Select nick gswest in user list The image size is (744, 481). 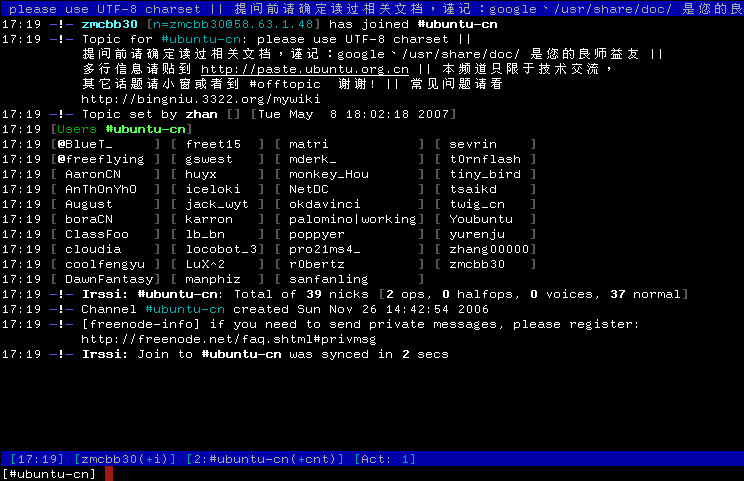tap(209, 159)
